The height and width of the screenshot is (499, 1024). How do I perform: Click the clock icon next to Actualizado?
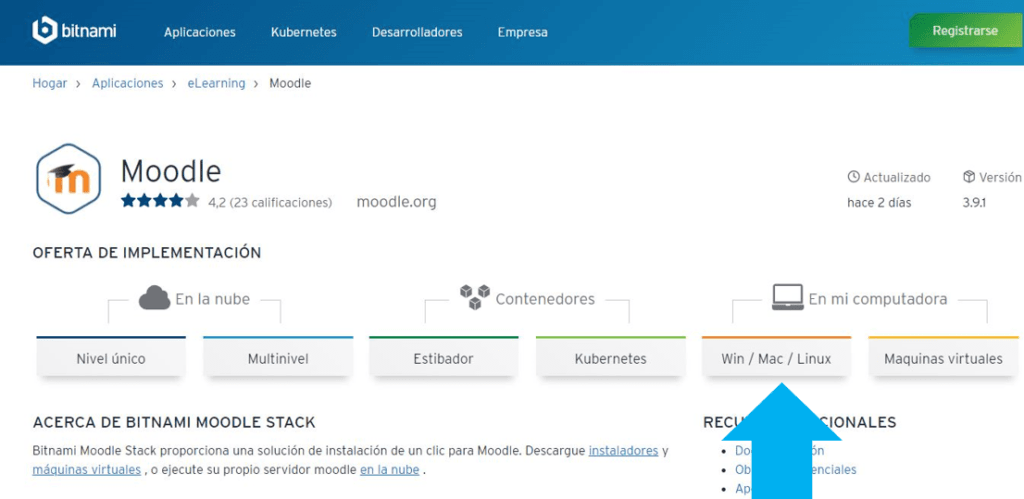coord(853,177)
